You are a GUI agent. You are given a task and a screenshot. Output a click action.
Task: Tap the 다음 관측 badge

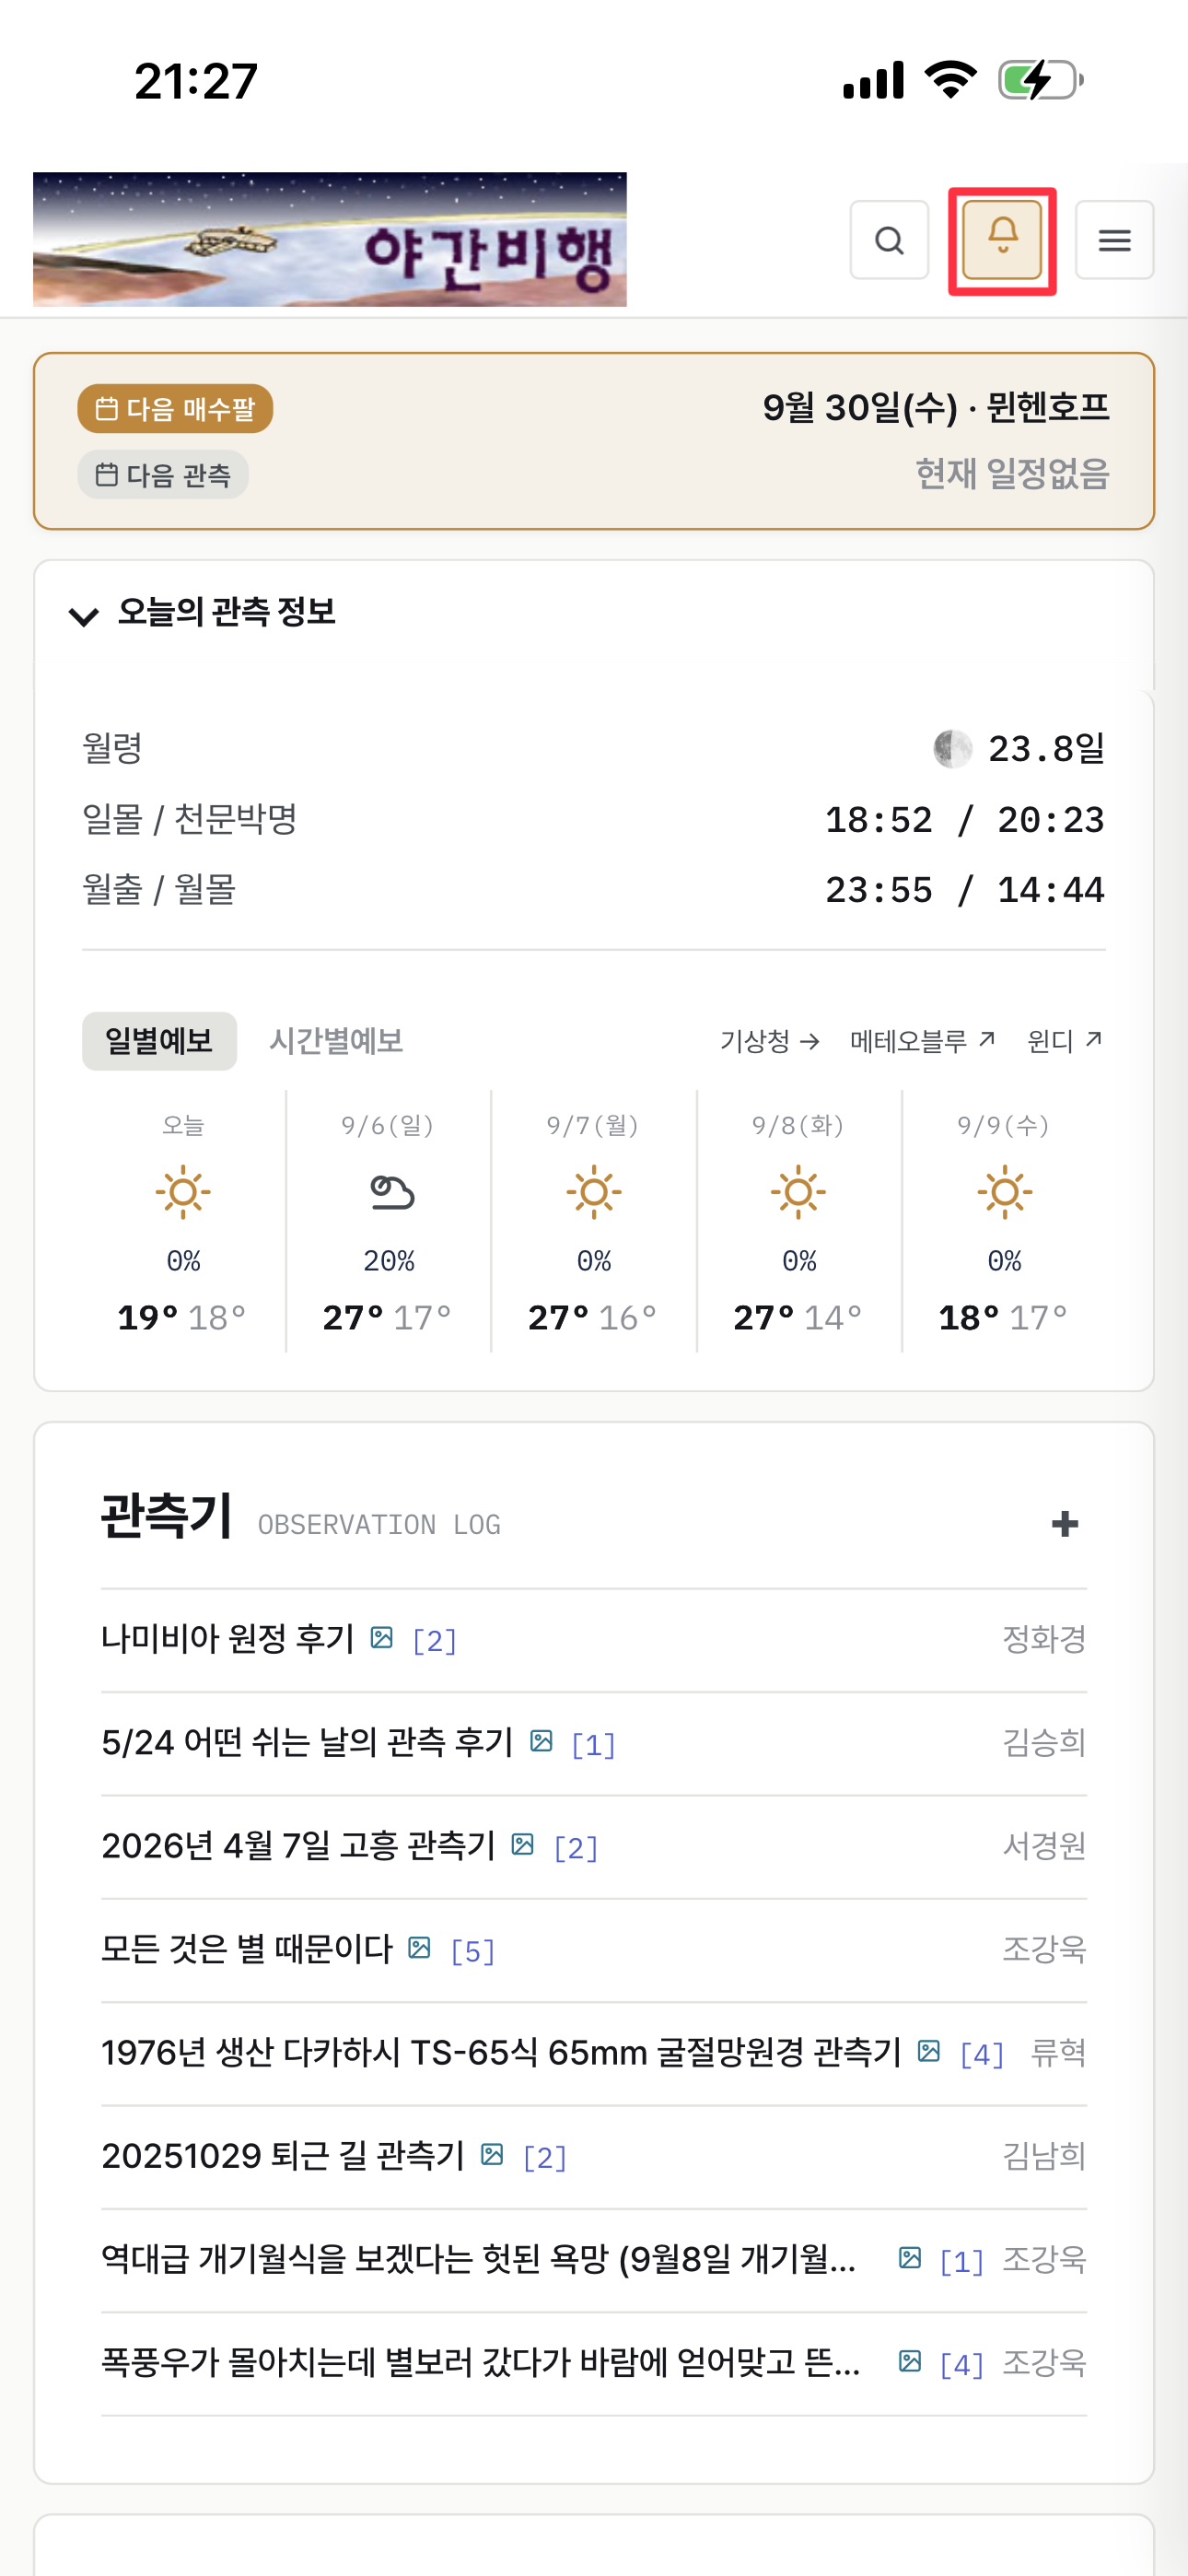[163, 475]
